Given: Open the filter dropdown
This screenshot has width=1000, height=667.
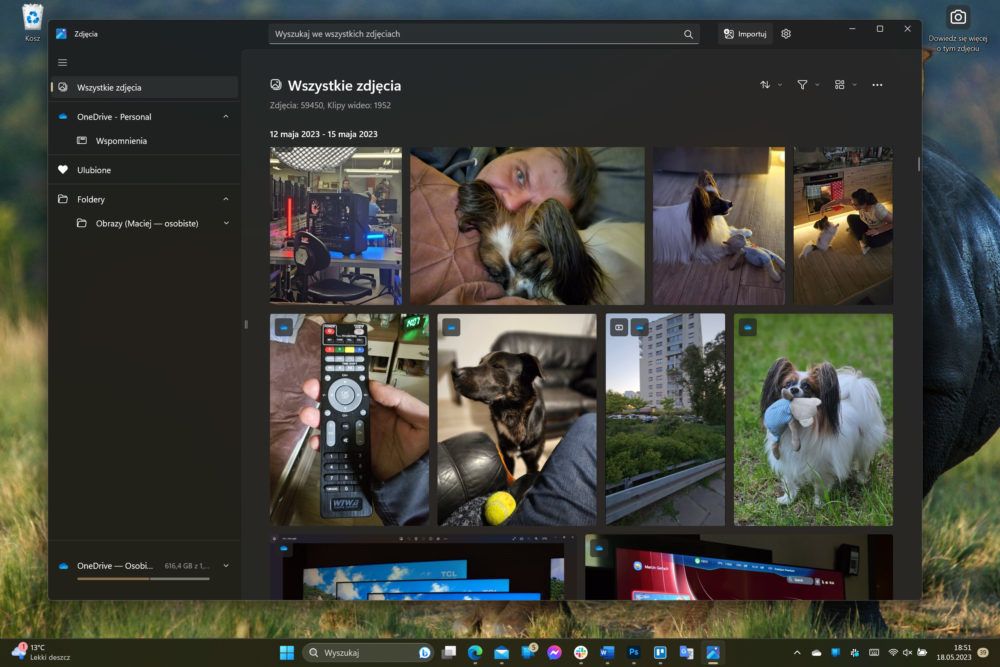Looking at the screenshot, I should [x=807, y=85].
